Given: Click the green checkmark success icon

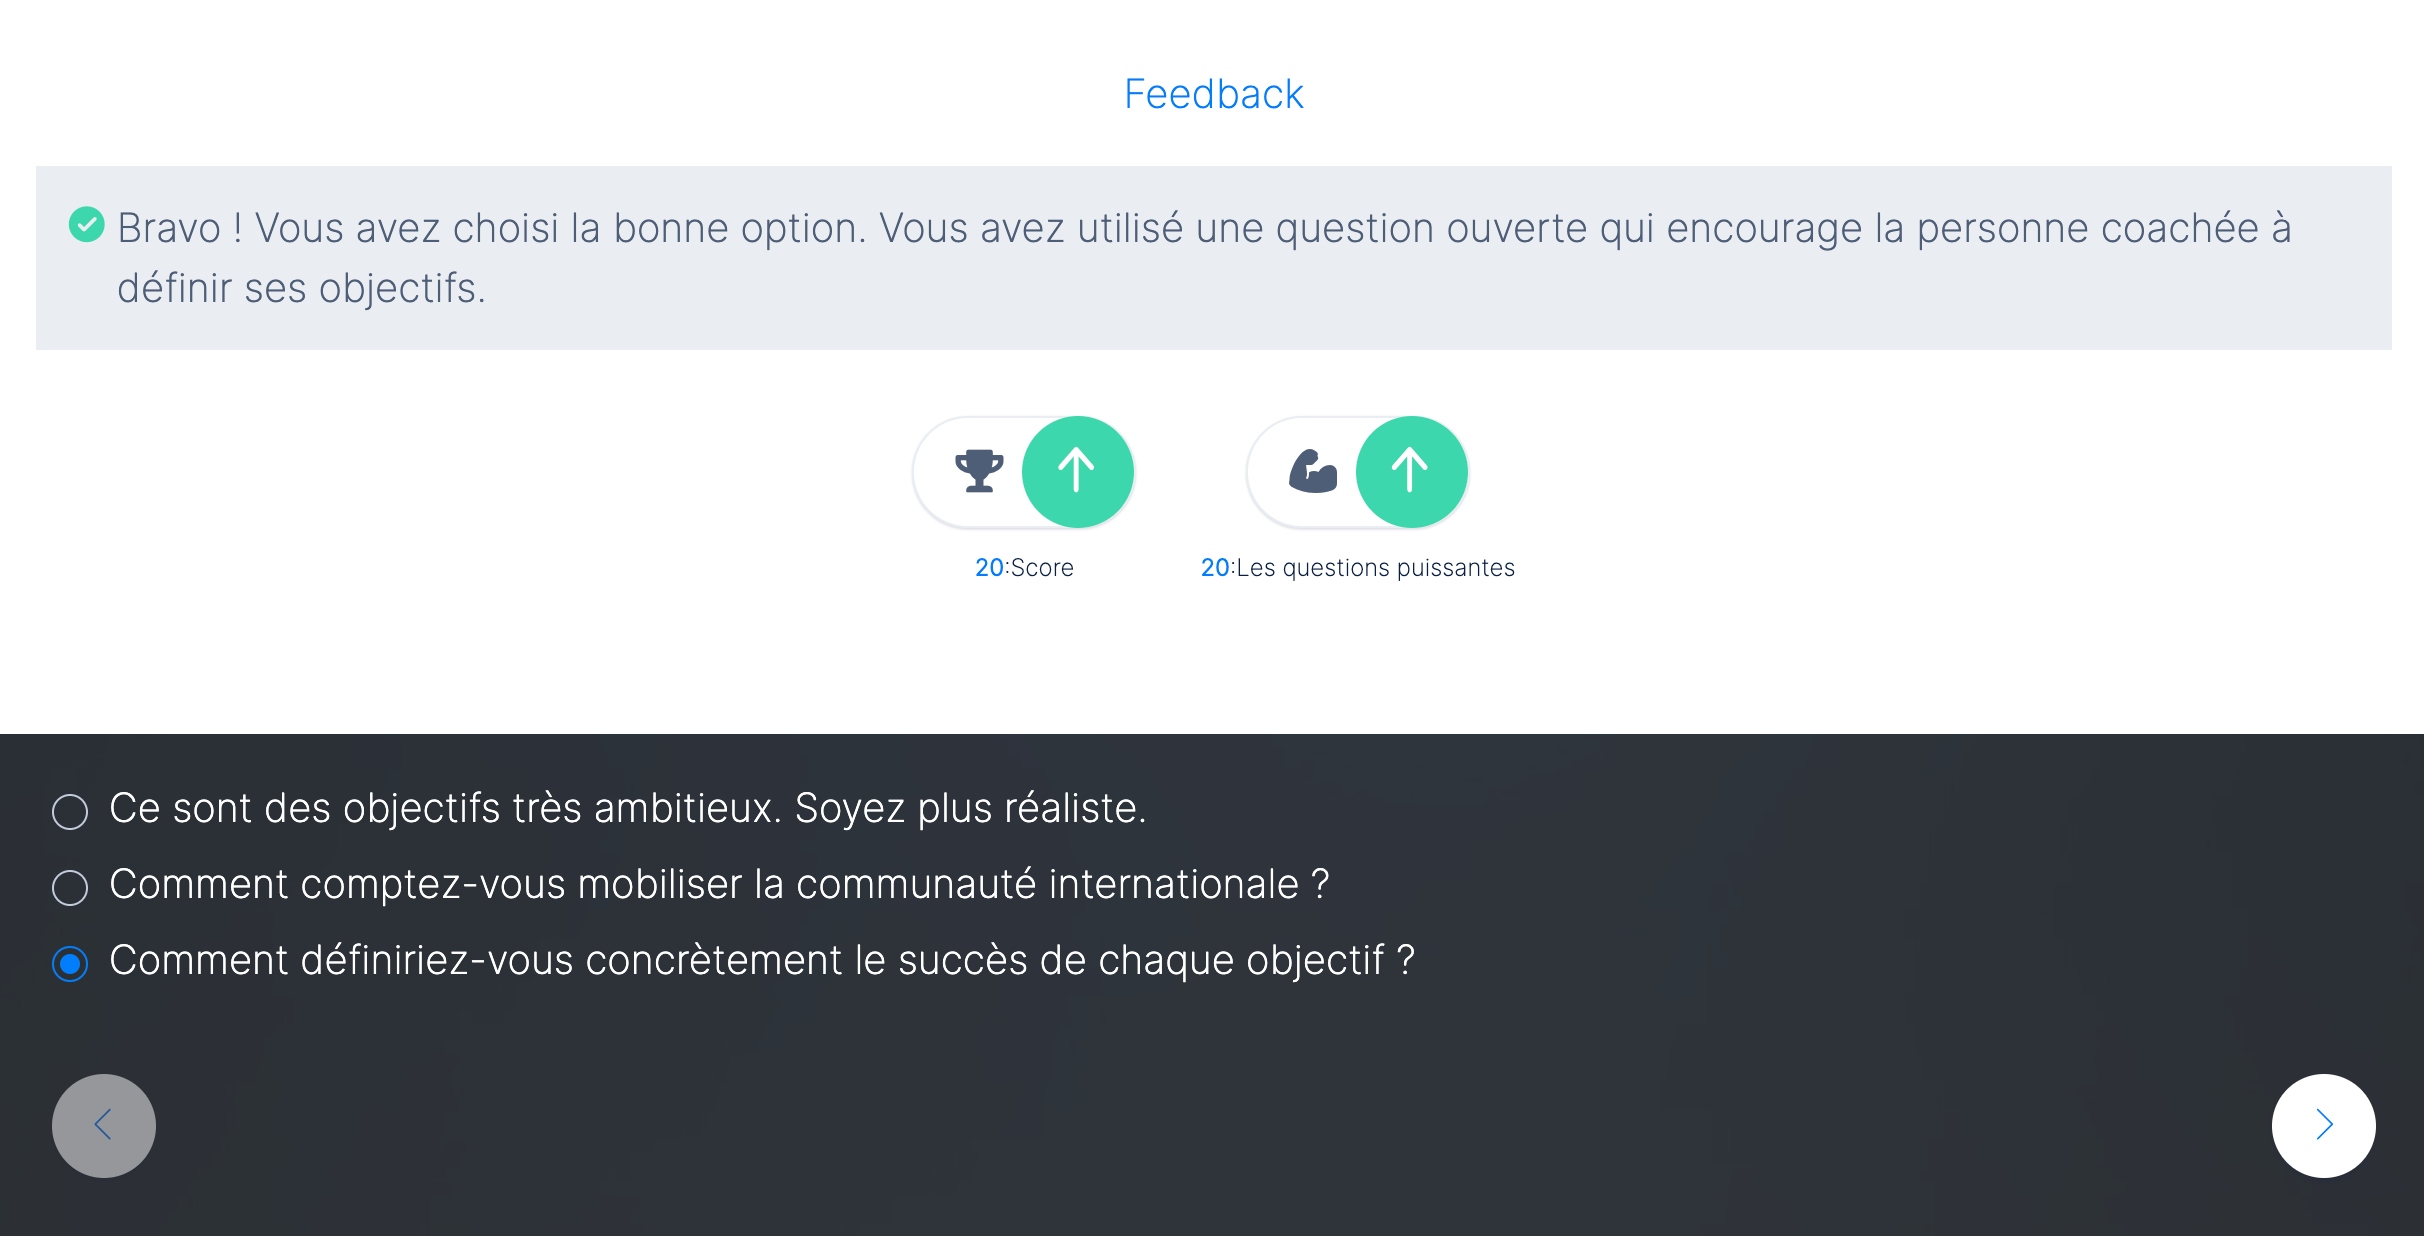Looking at the screenshot, I should point(87,225).
